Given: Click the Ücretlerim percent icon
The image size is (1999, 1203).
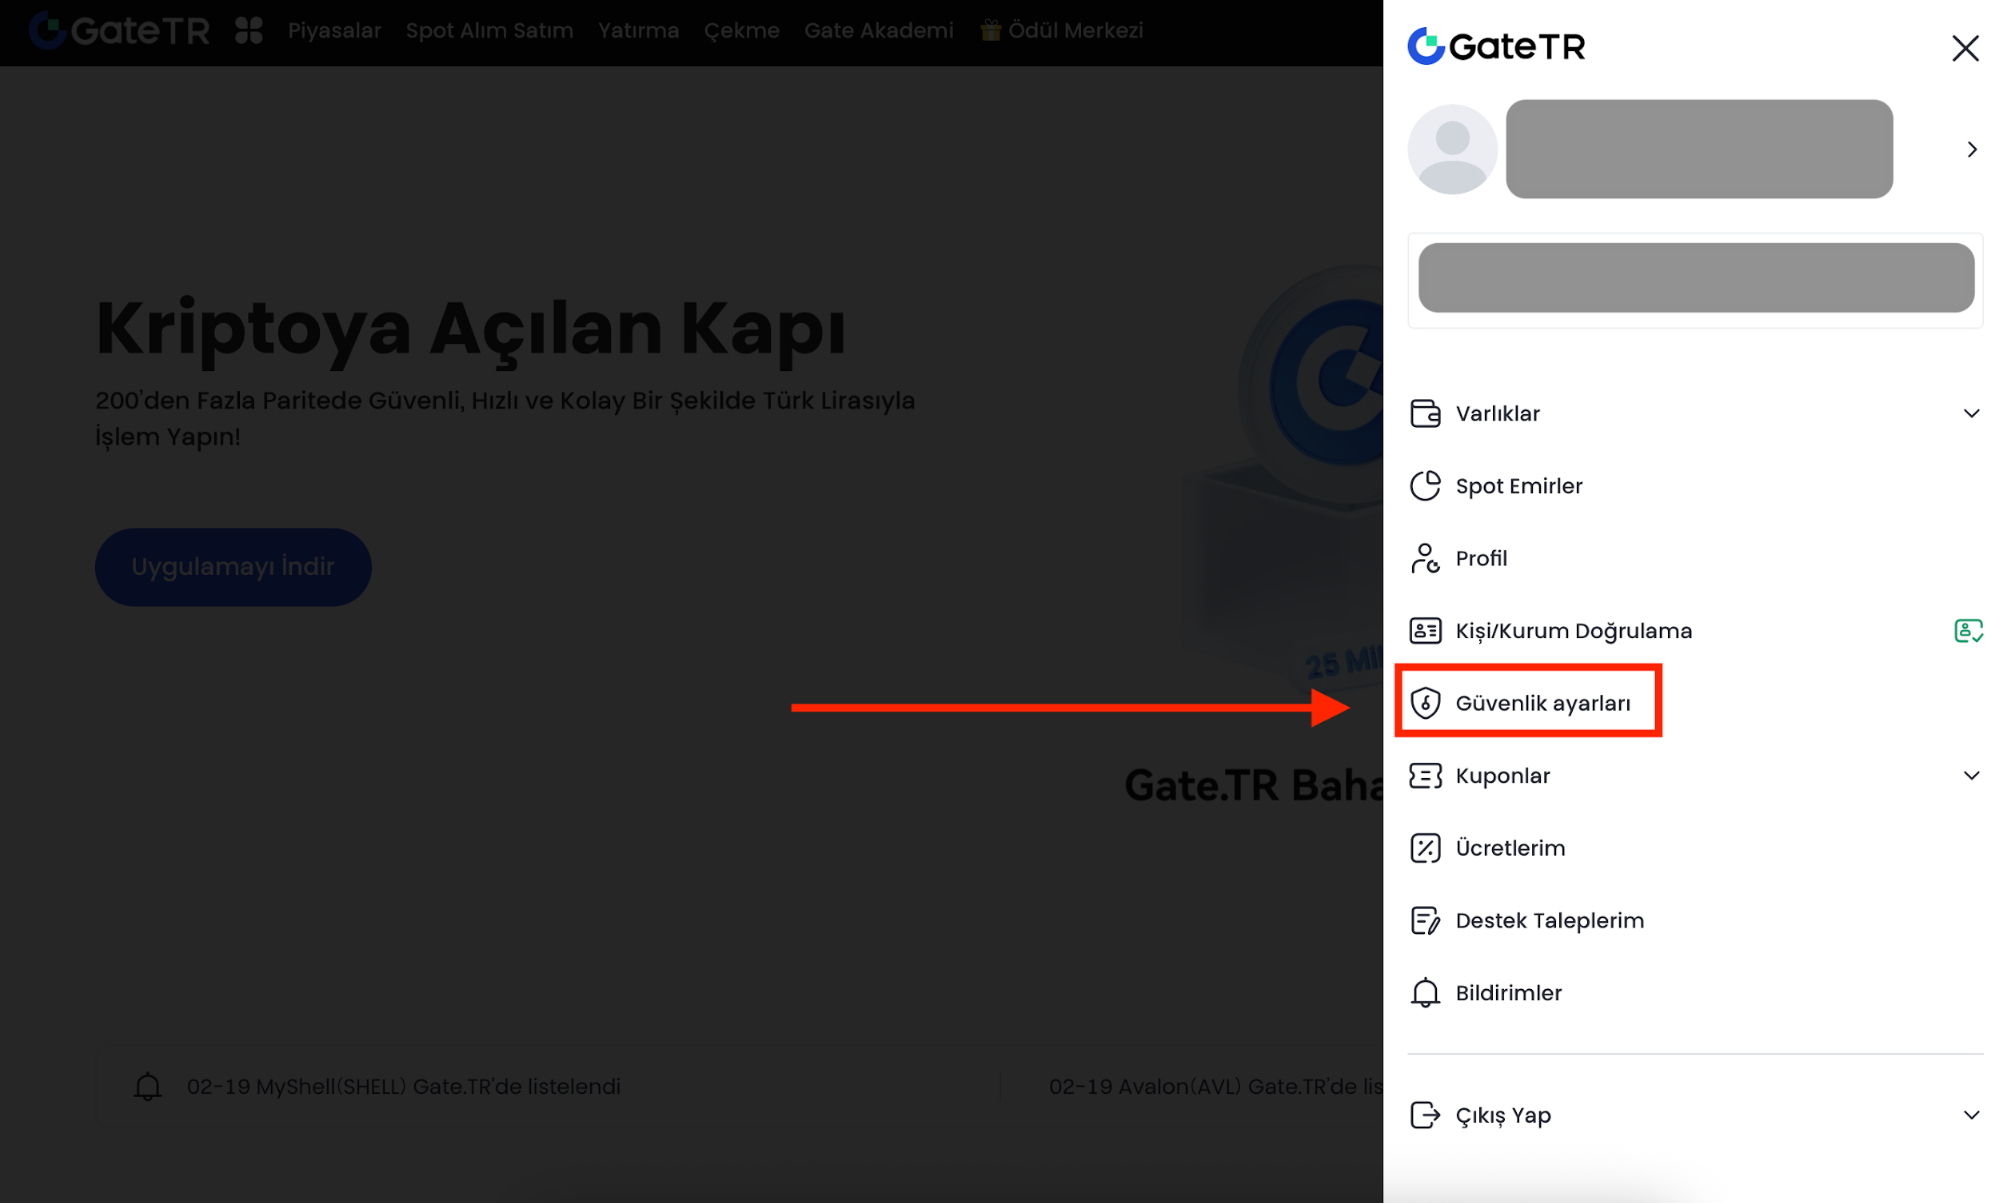Looking at the screenshot, I should tap(1425, 848).
